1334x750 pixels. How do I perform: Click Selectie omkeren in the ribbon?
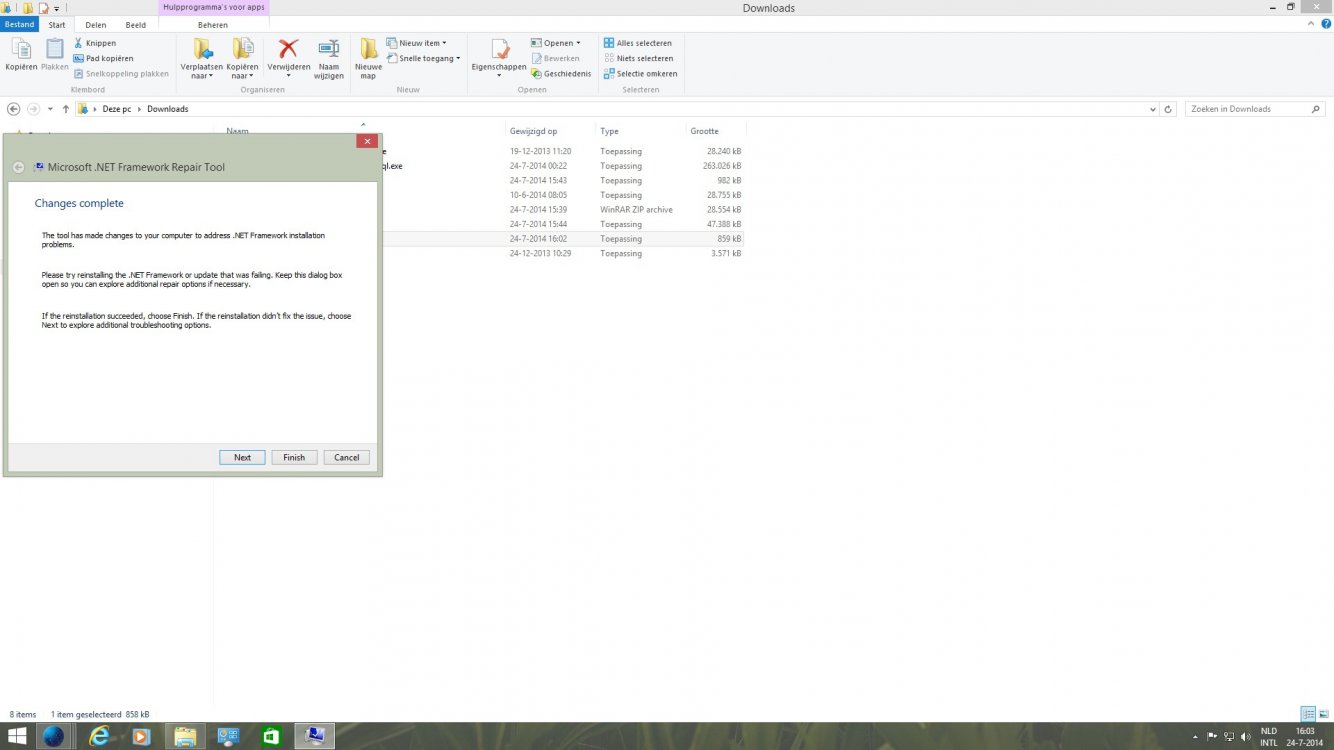(640, 73)
